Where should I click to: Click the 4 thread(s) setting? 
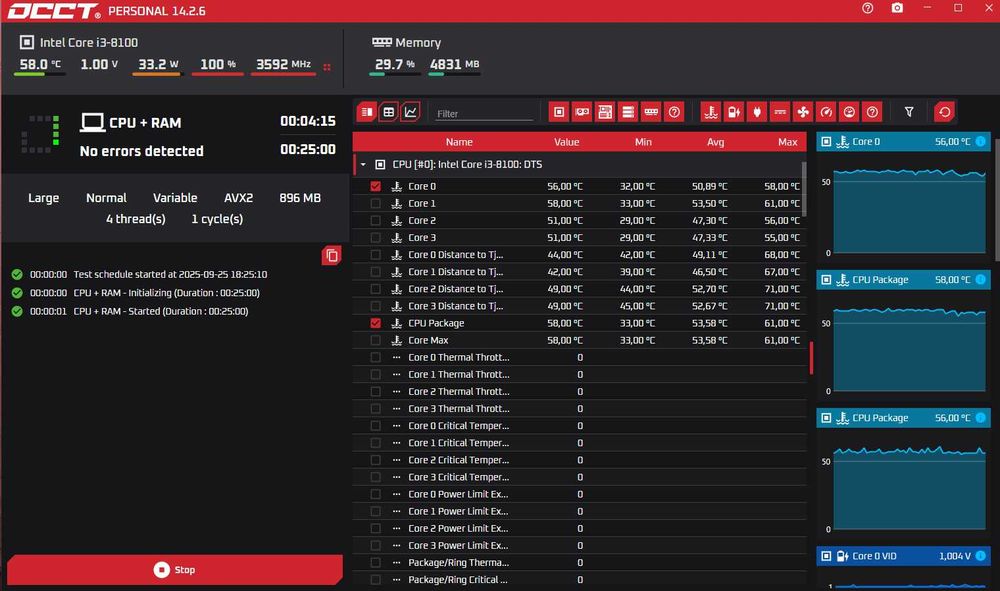click(x=136, y=219)
